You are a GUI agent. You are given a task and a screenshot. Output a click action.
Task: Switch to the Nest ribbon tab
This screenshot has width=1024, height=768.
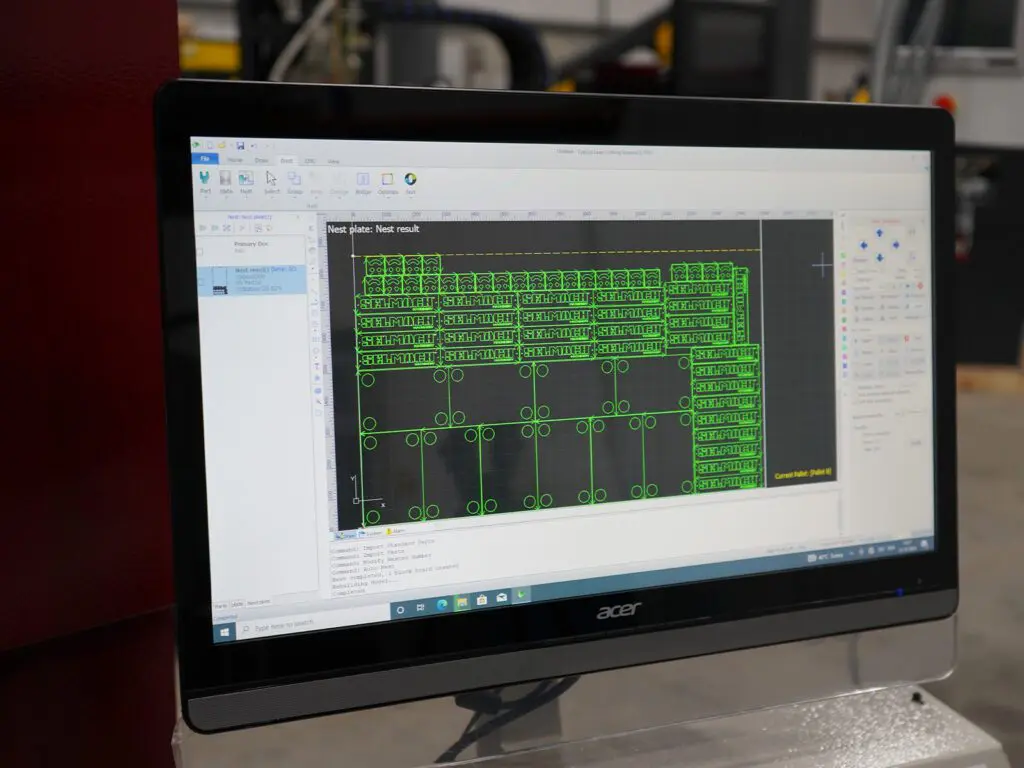pyautogui.click(x=286, y=161)
